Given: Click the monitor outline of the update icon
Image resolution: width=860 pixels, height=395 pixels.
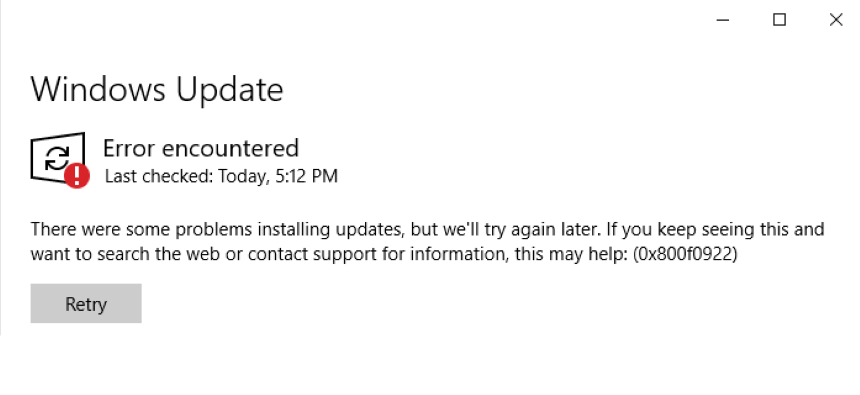Looking at the screenshot, I should [57, 157].
